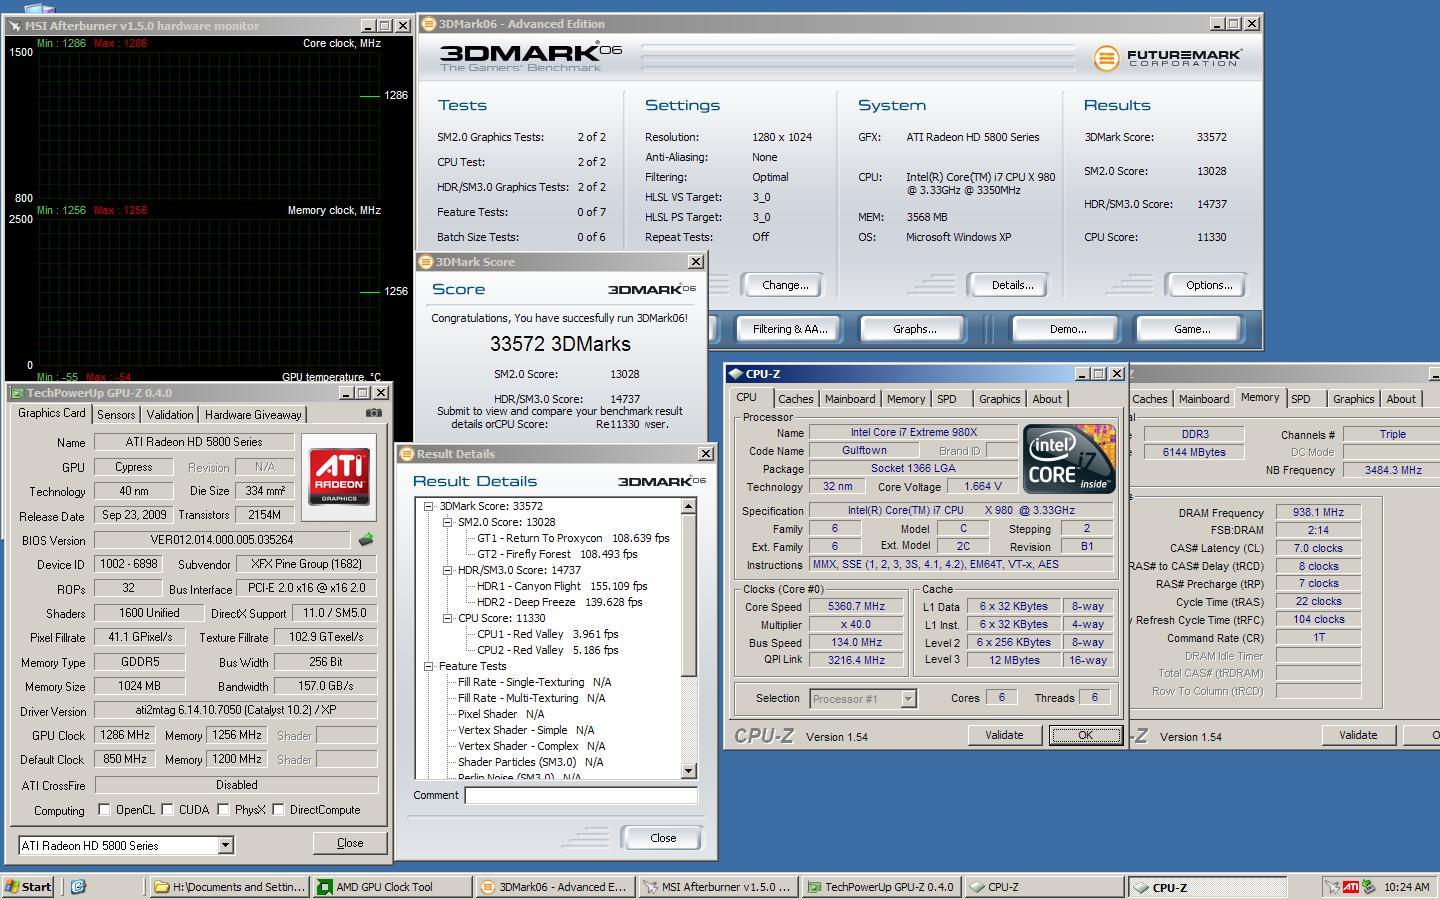Viewport: 1440px width, 900px height.
Task: Click the taskbar clock showing 10:24 AM
Action: click(1407, 887)
